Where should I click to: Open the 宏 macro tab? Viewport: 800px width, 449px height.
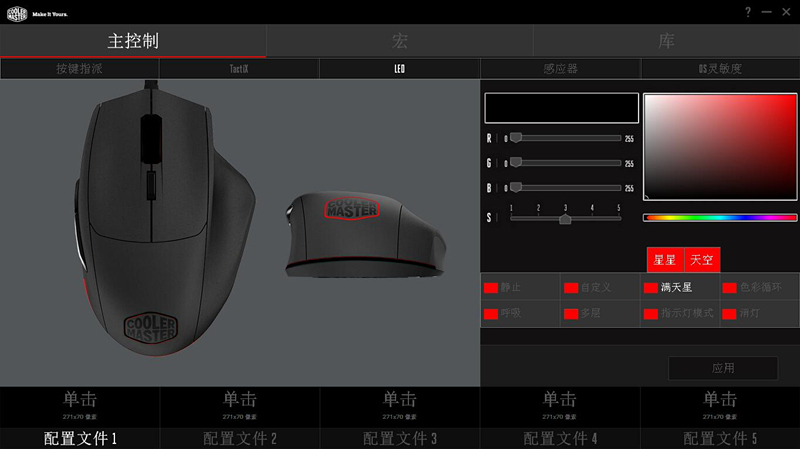point(399,41)
